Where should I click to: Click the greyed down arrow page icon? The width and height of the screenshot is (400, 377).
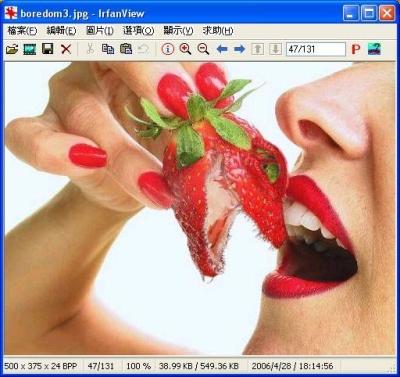tap(275, 49)
